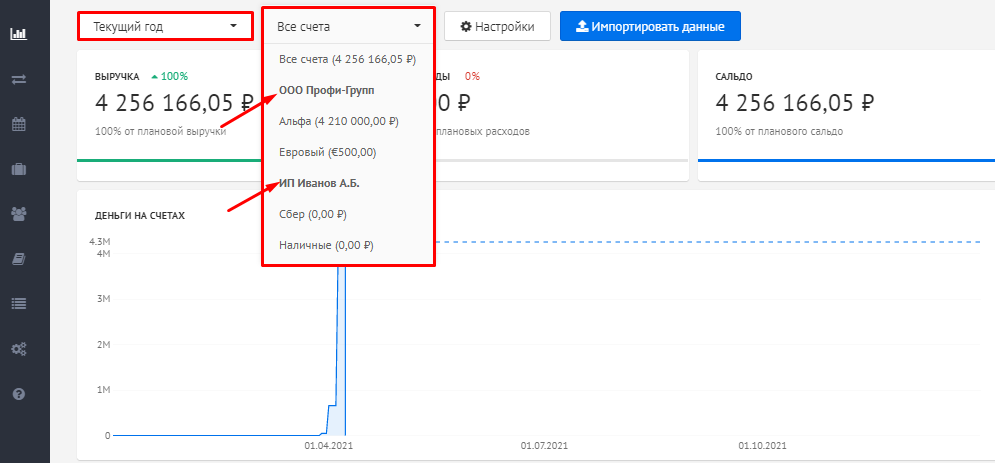The image size is (995, 463).
Task: Open the book icon in sidebar
Action: tap(19, 259)
